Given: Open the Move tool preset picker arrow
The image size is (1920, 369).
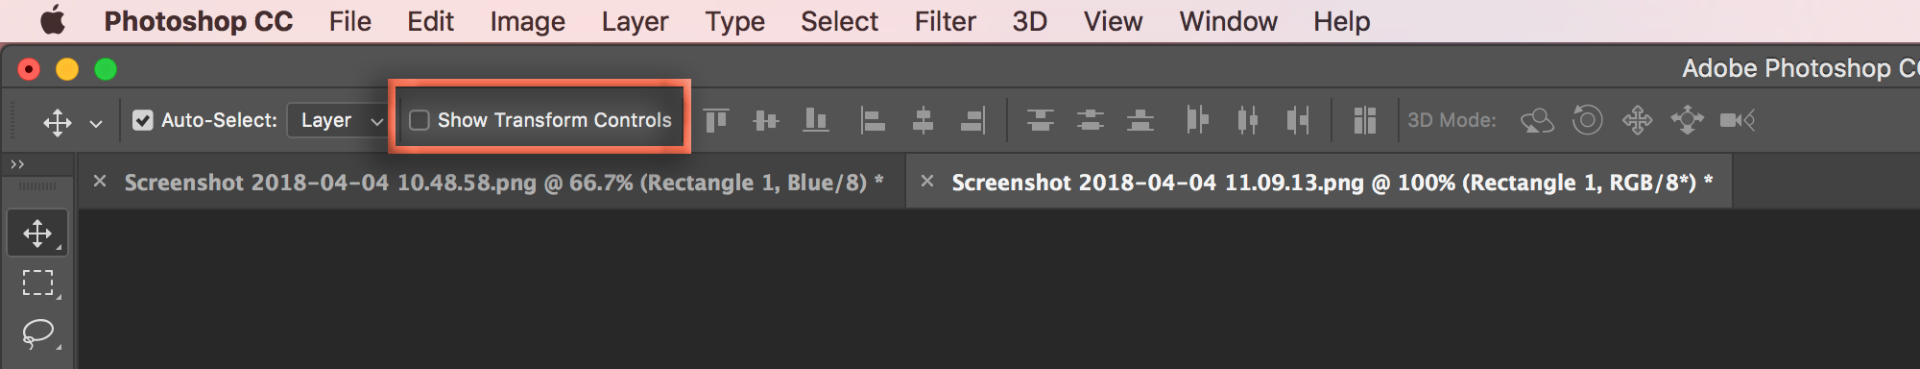Looking at the screenshot, I should click(x=96, y=123).
